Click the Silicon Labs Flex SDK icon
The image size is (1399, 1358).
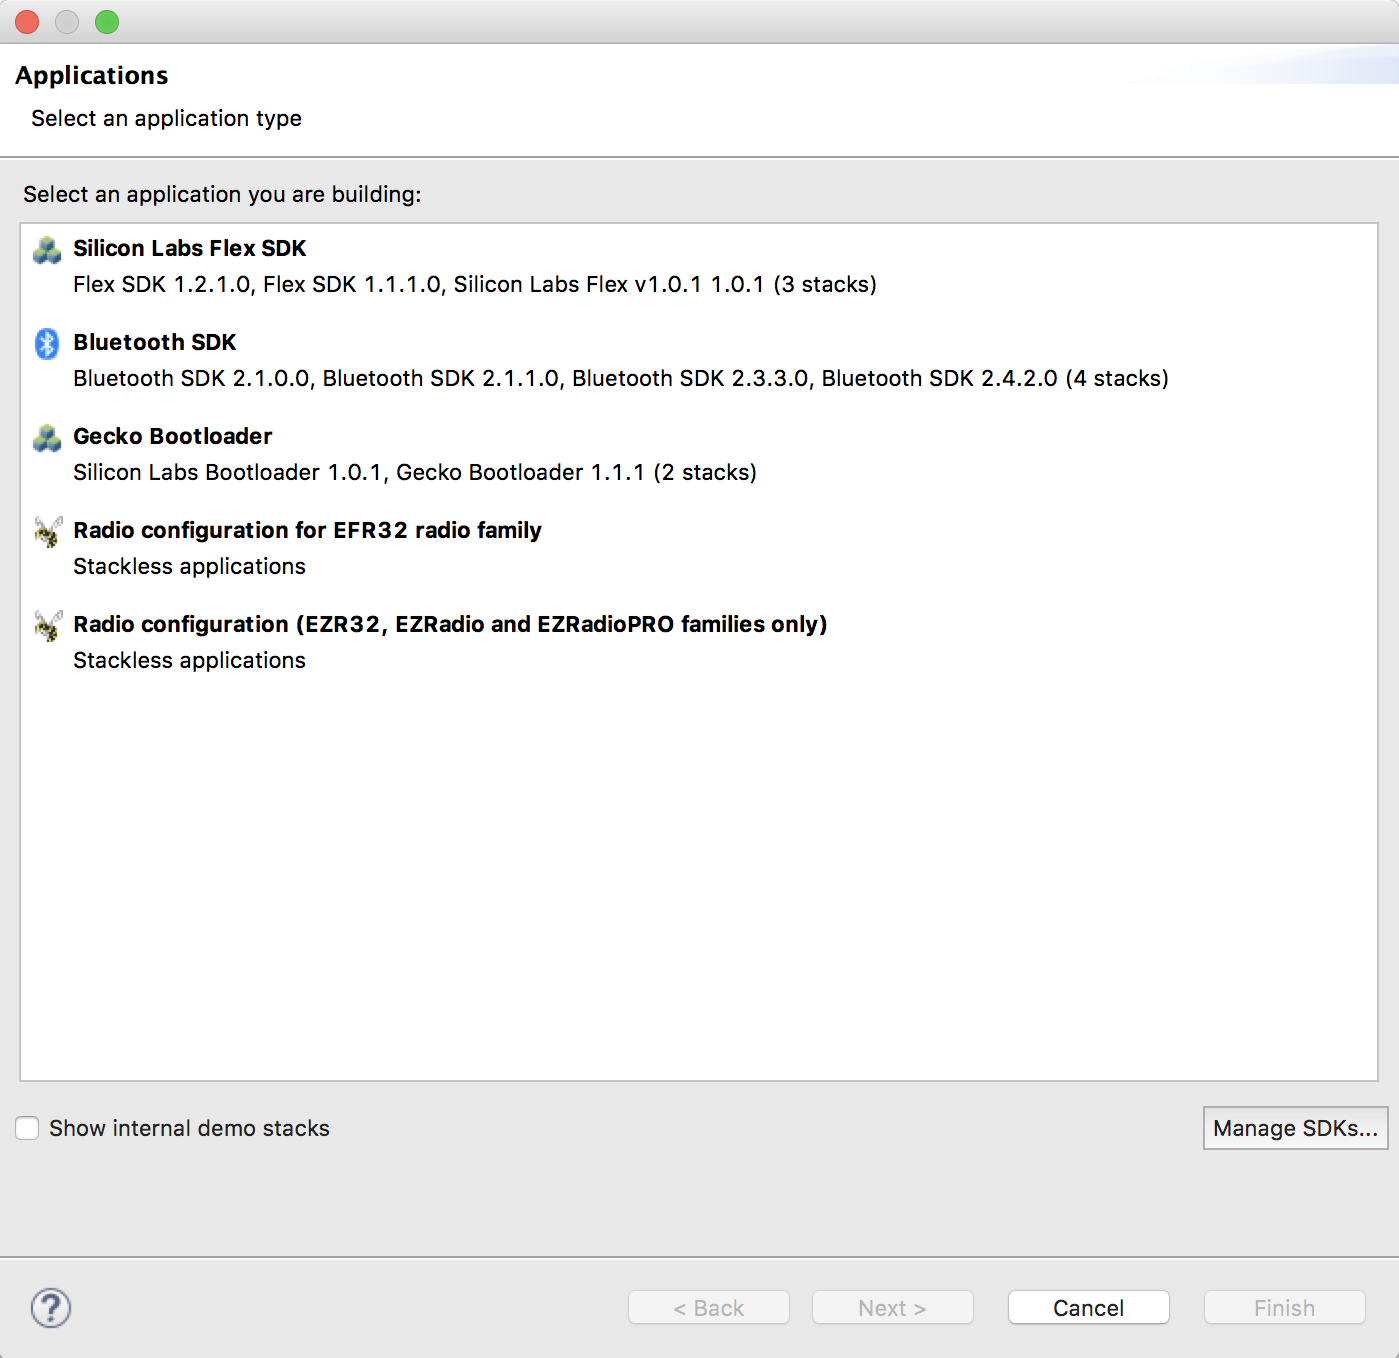click(47, 250)
